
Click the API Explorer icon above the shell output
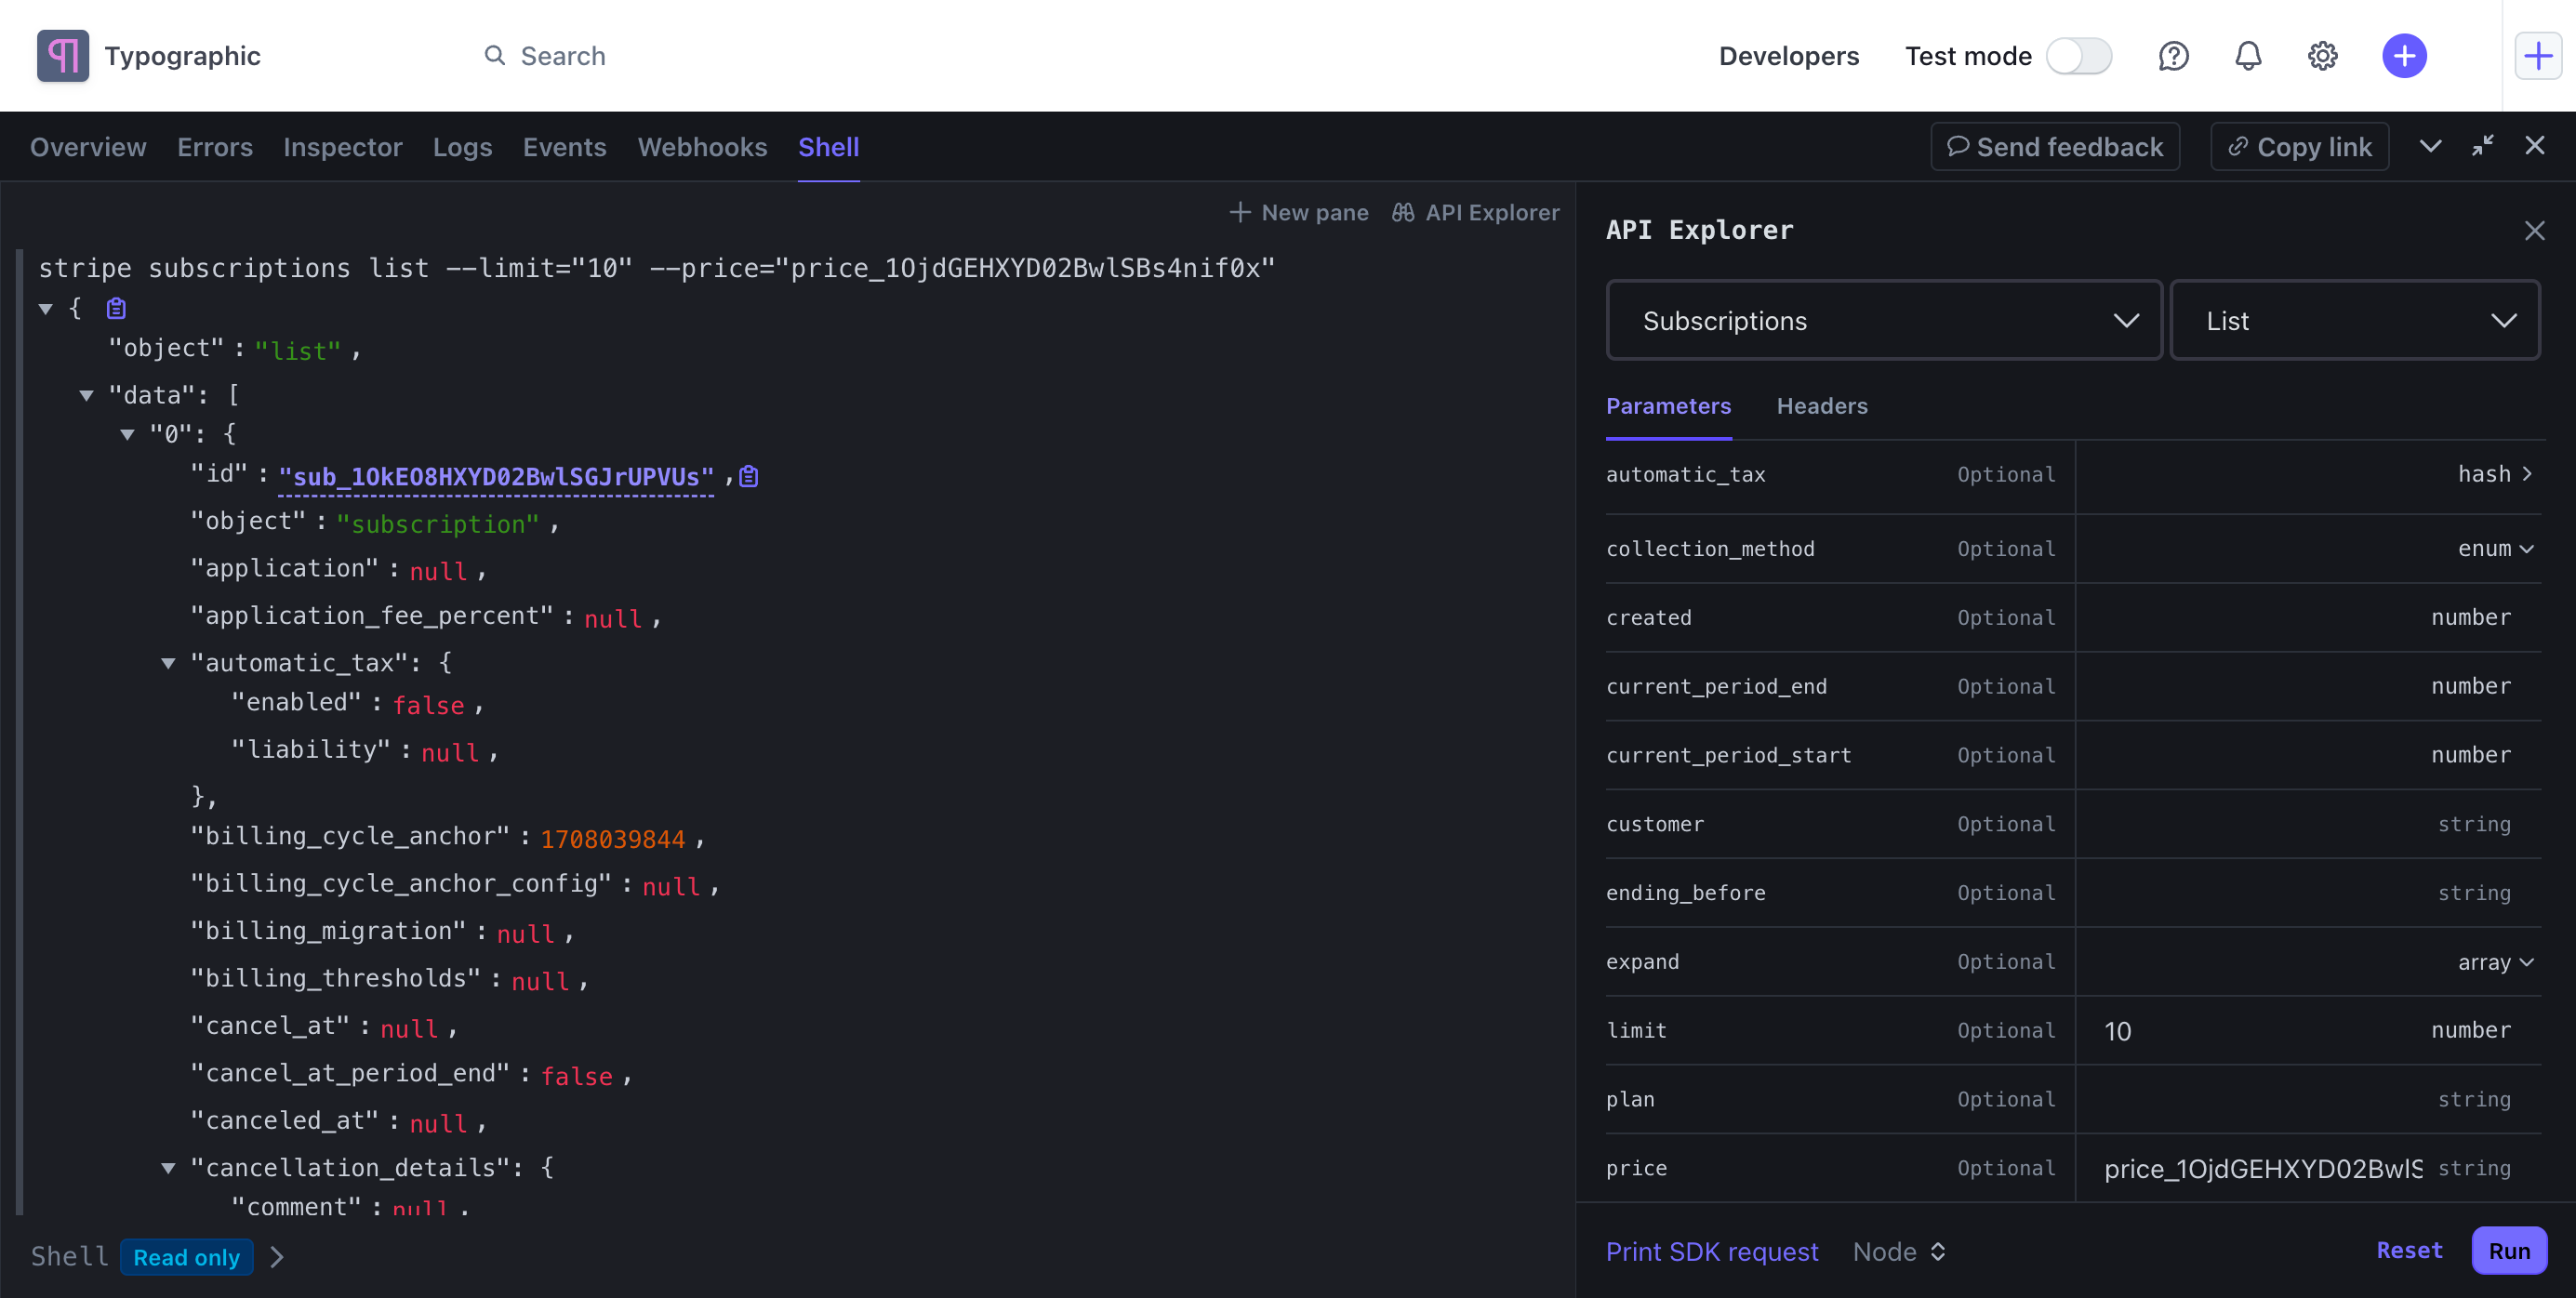tap(1404, 212)
